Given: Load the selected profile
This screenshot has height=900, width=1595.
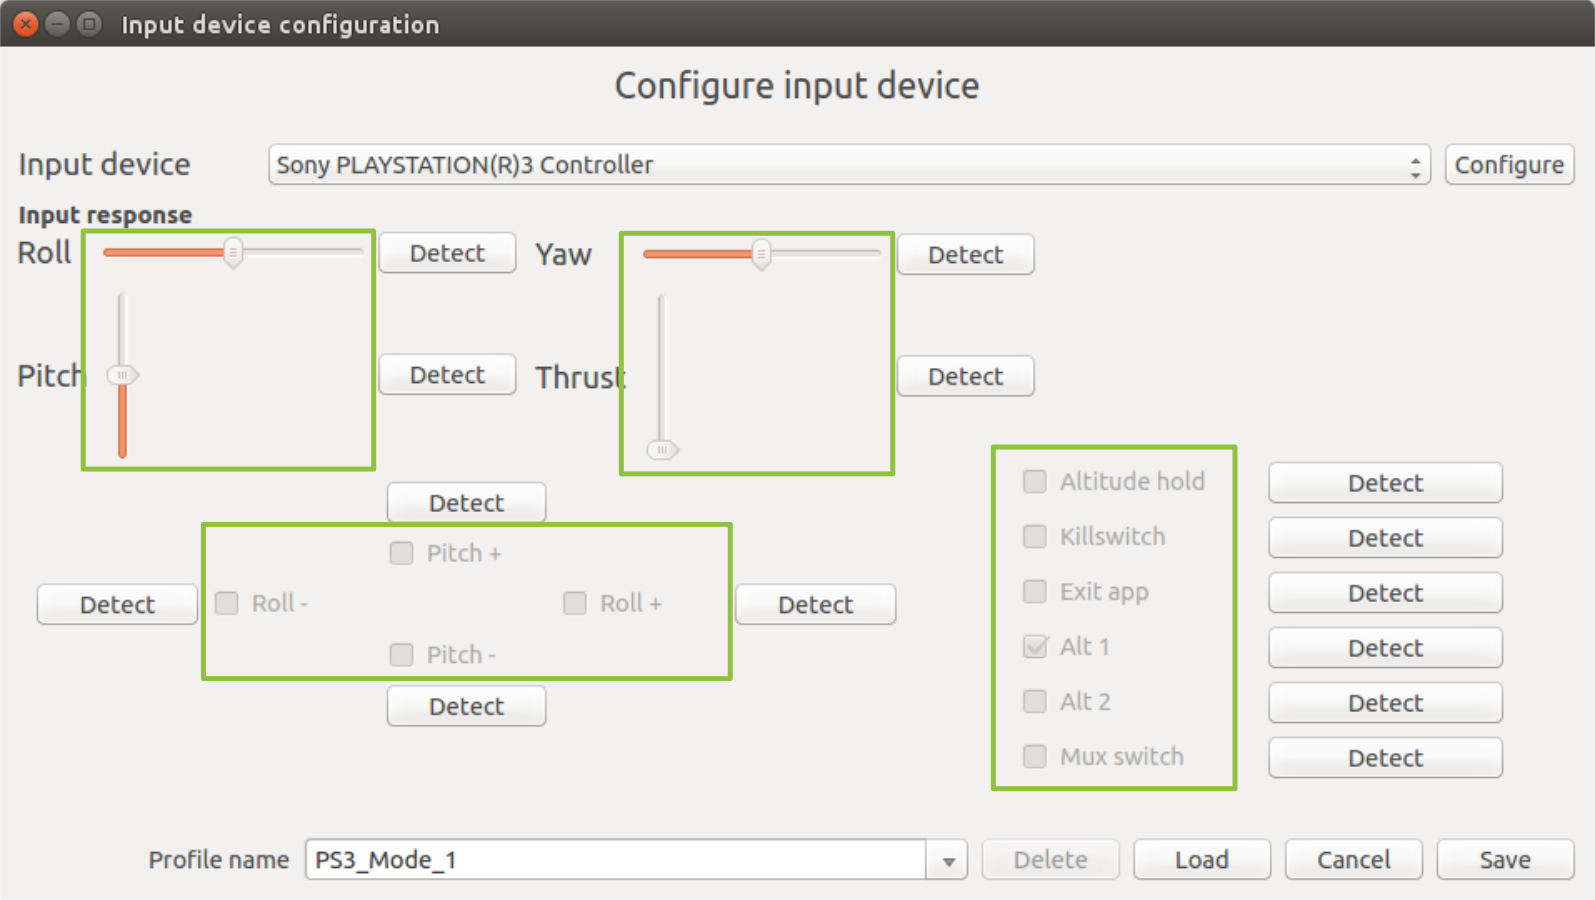Looking at the screenshot, I should point(1200,859).
